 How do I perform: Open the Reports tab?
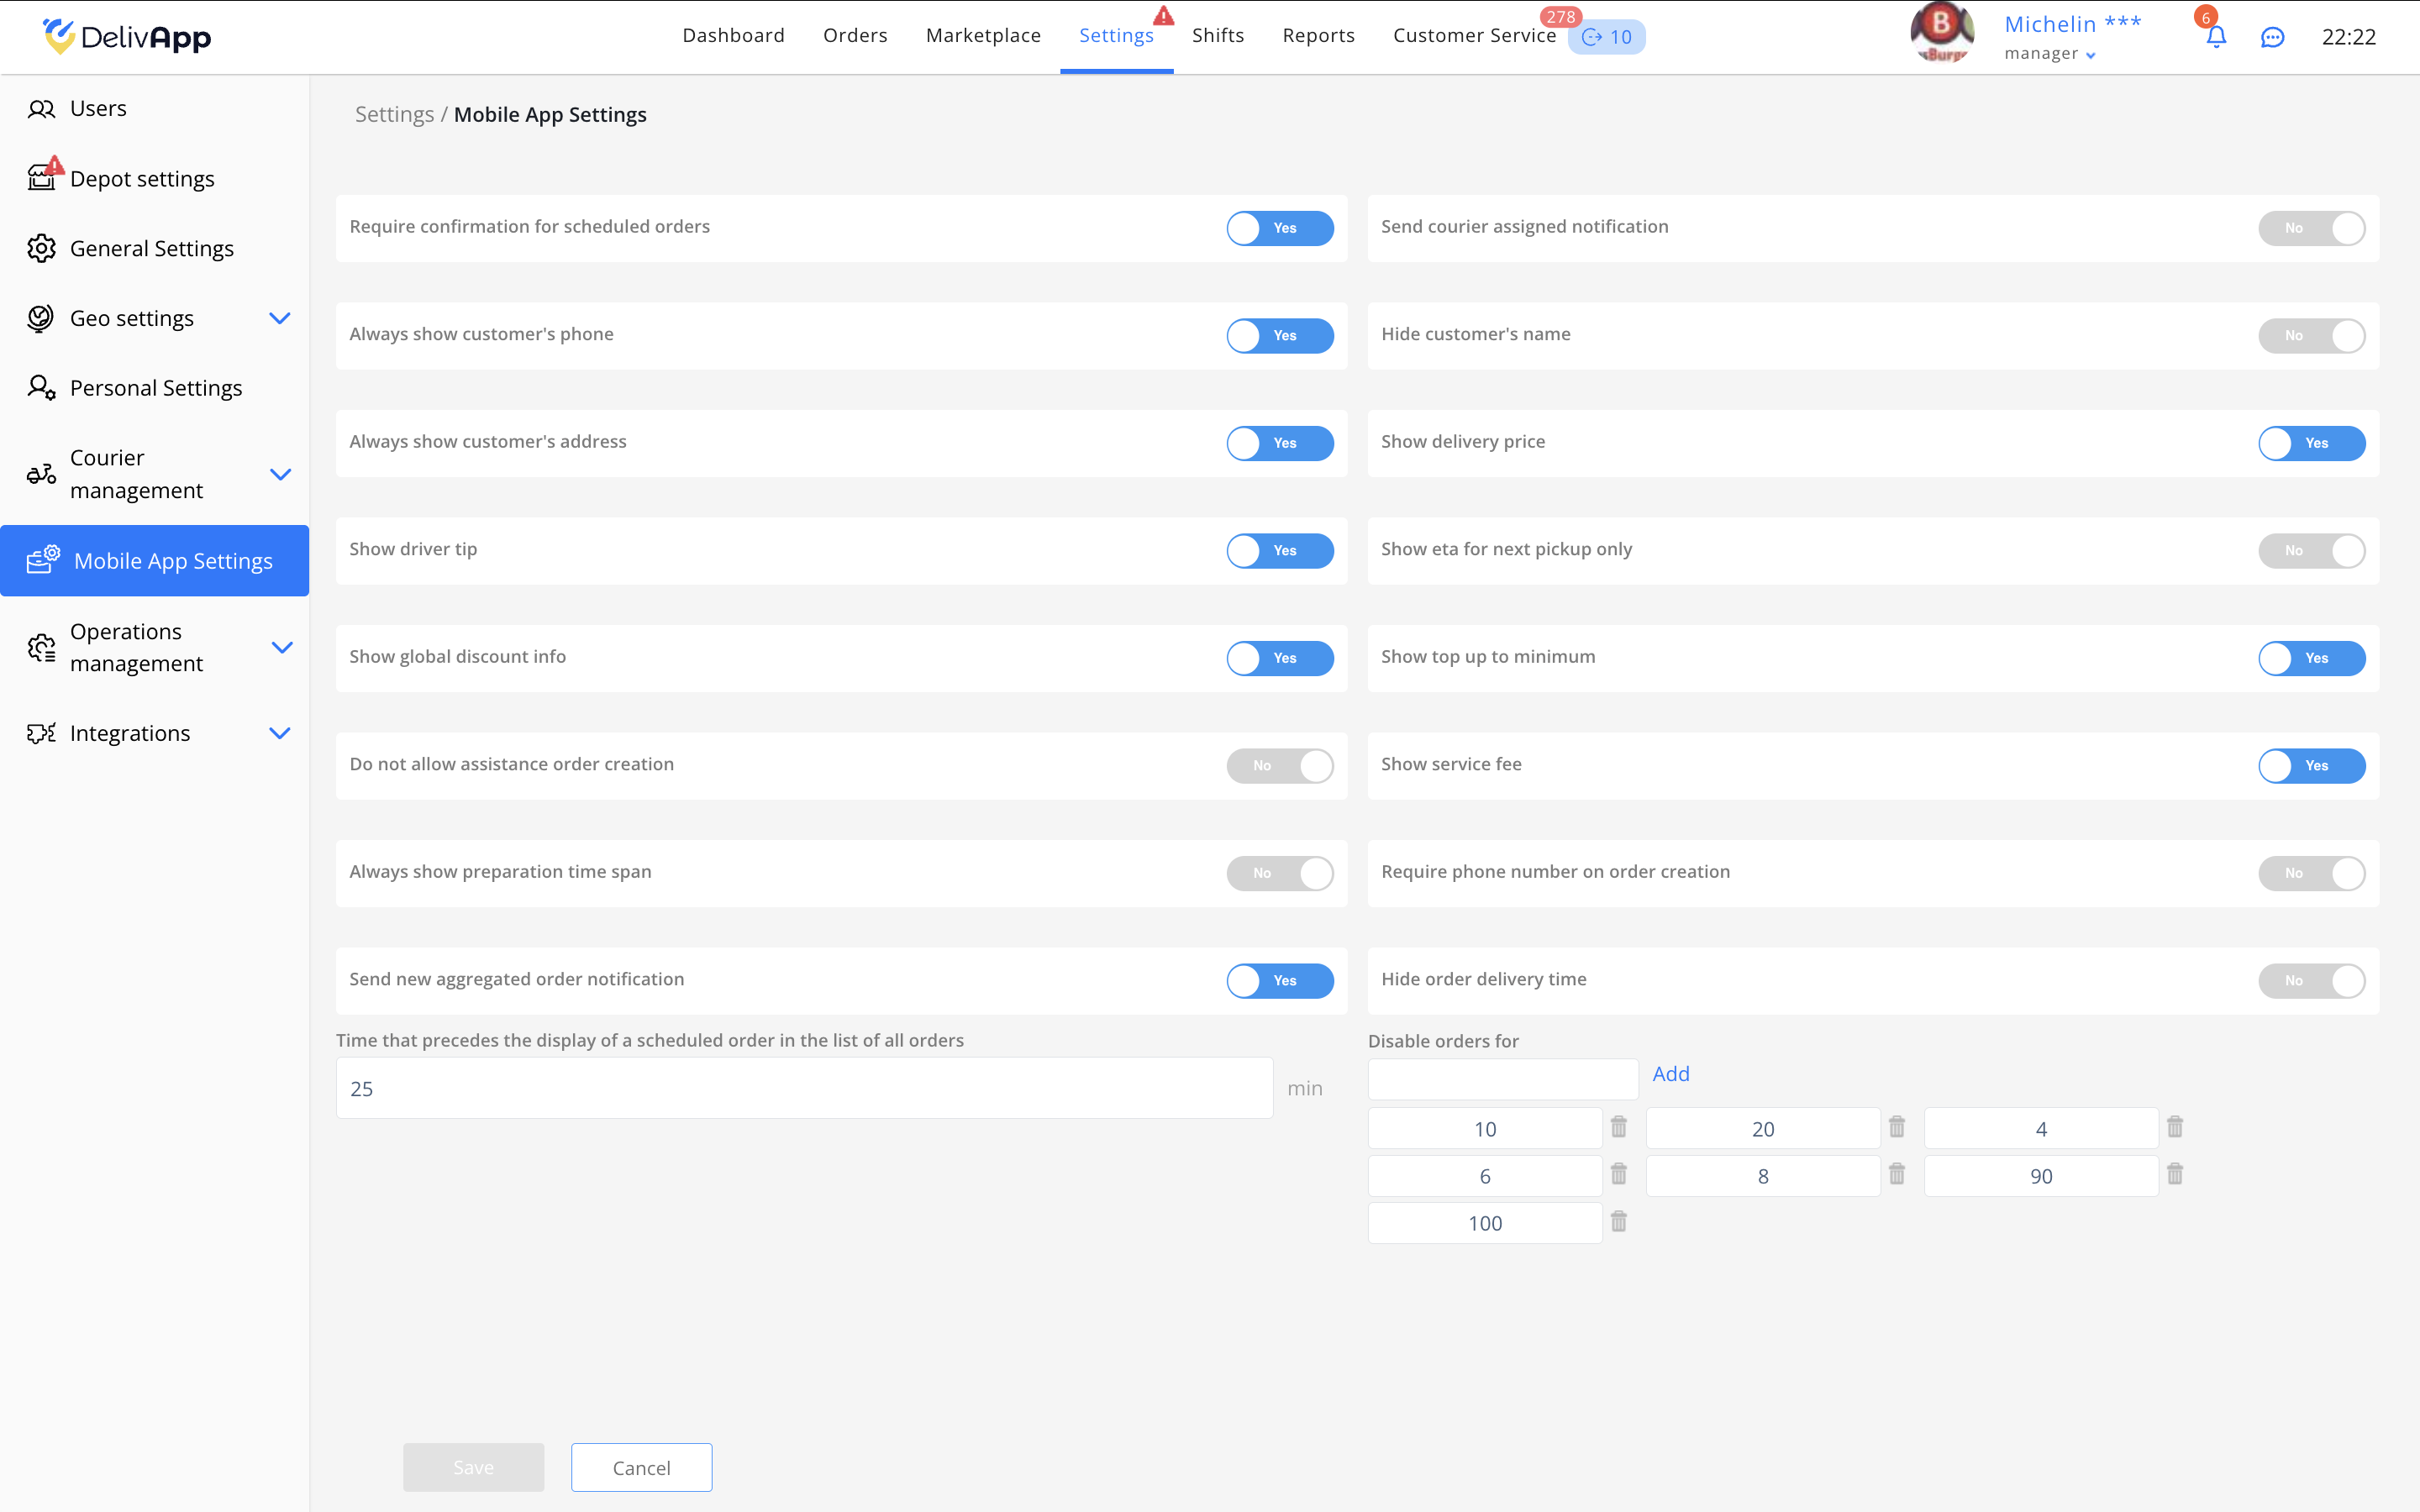pos(1318,36)
